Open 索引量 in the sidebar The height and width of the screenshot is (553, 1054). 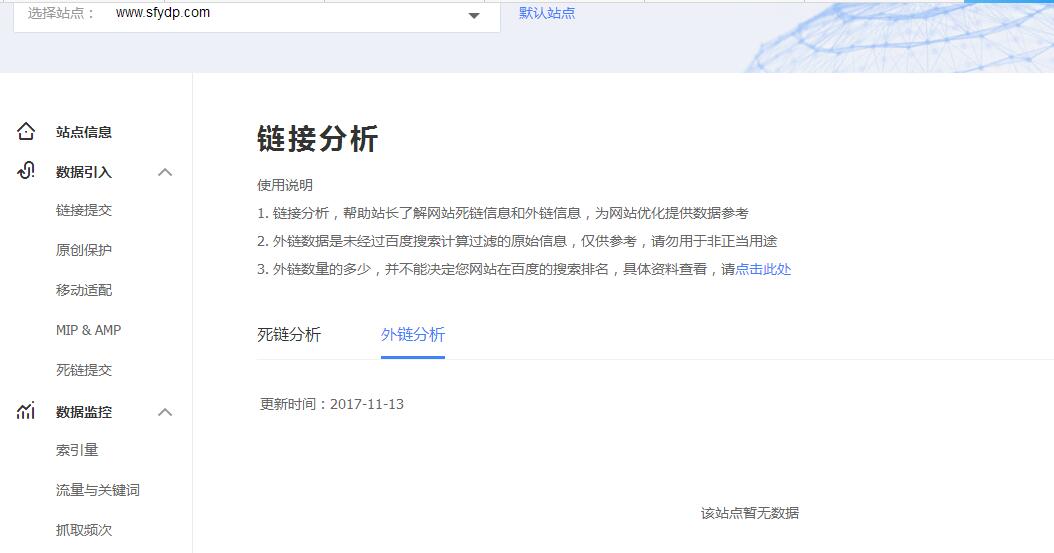[77, 450]
